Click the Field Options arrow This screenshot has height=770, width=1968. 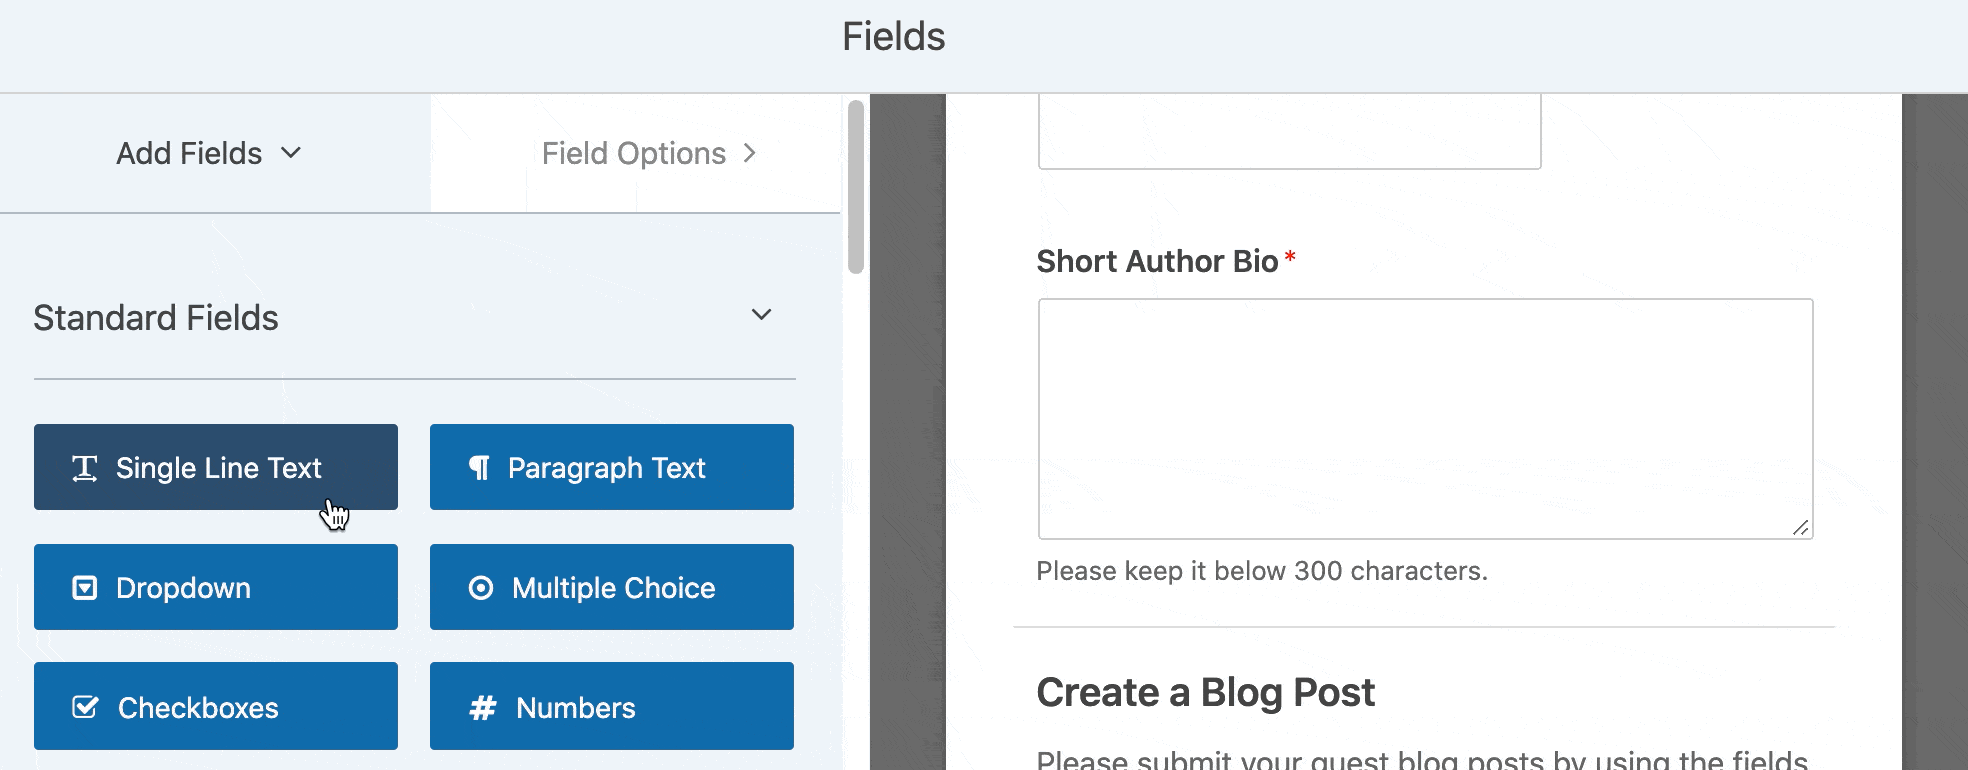point(749,153)
